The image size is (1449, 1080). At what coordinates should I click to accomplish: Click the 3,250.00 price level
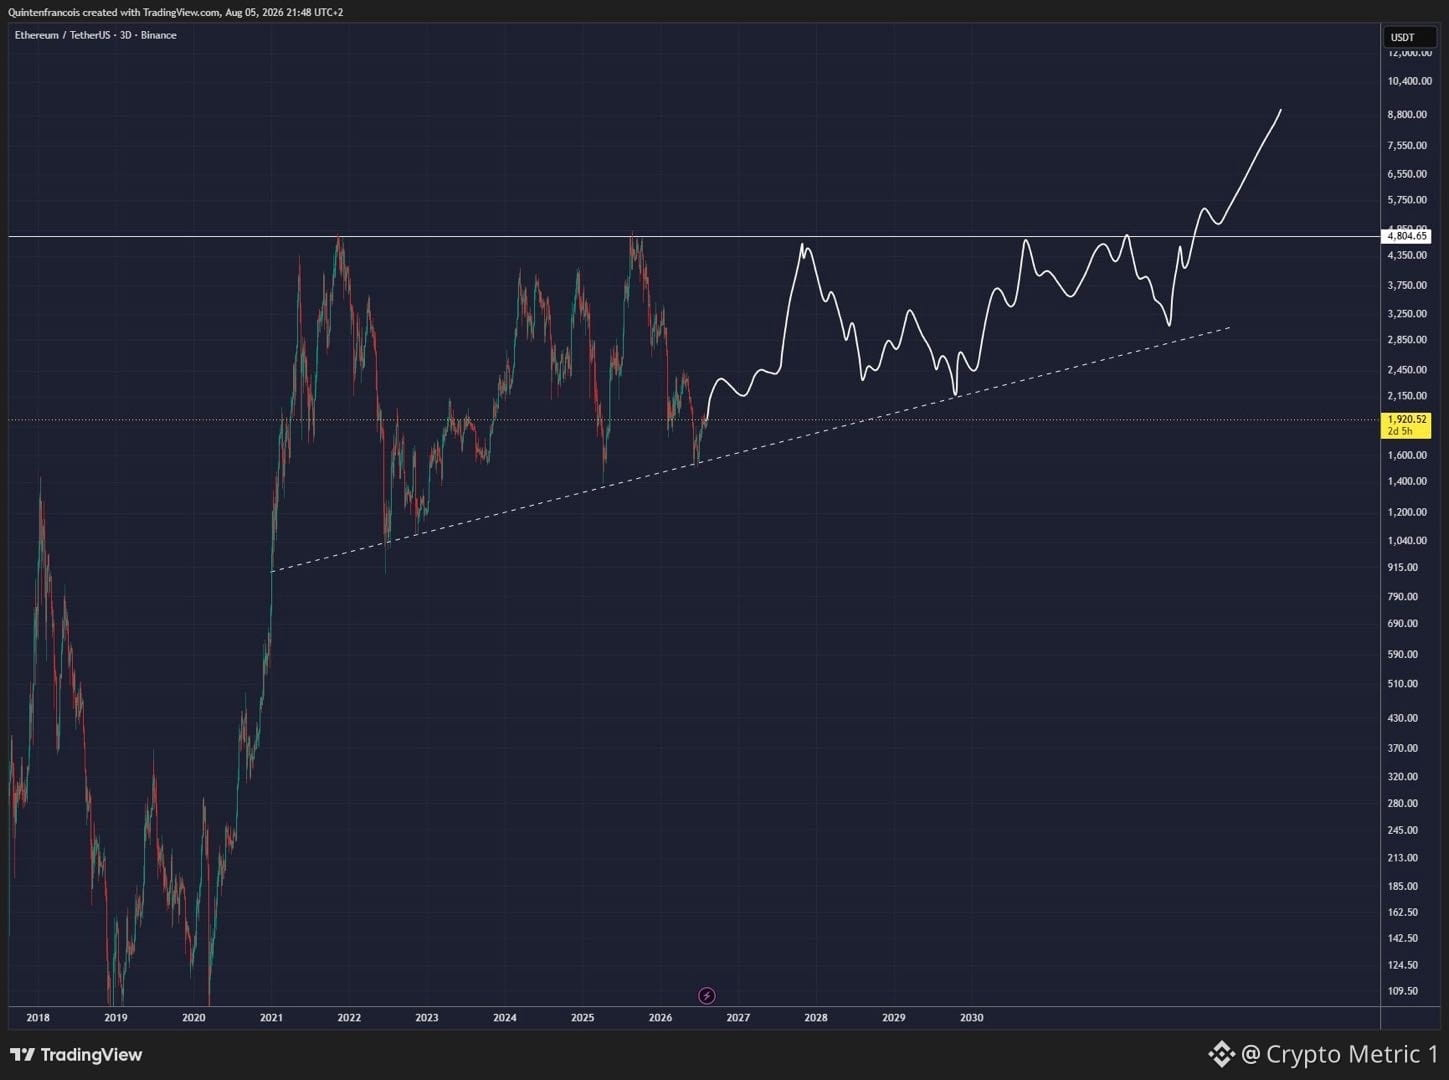(x=1407, y=314)
